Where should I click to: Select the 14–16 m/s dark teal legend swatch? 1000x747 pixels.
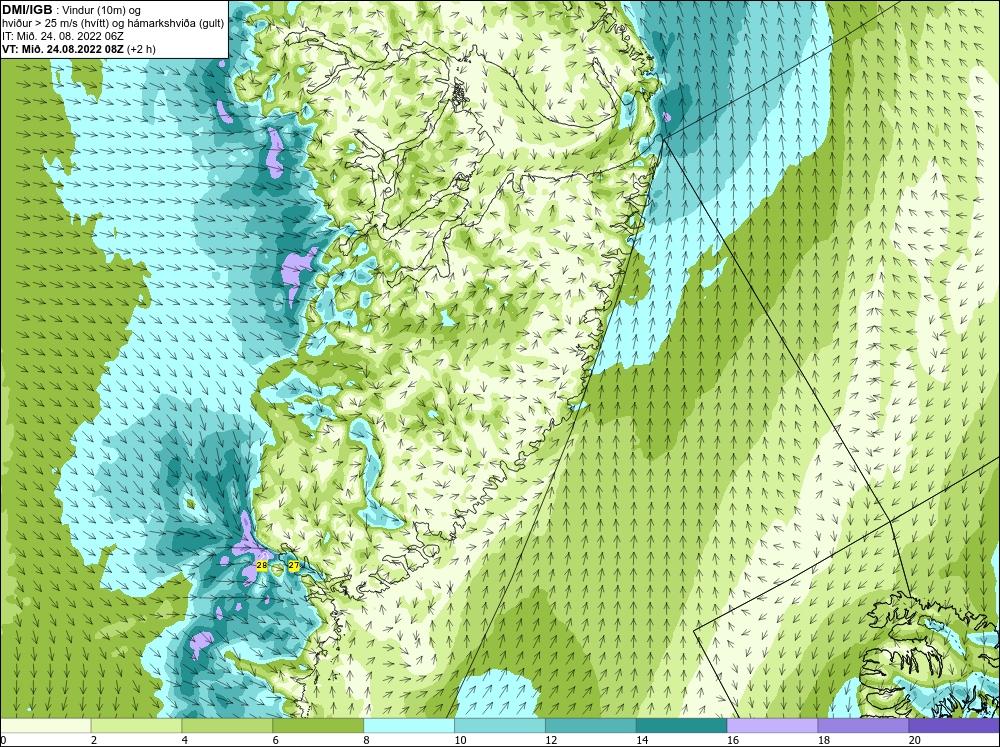click(x=682, y=725)
